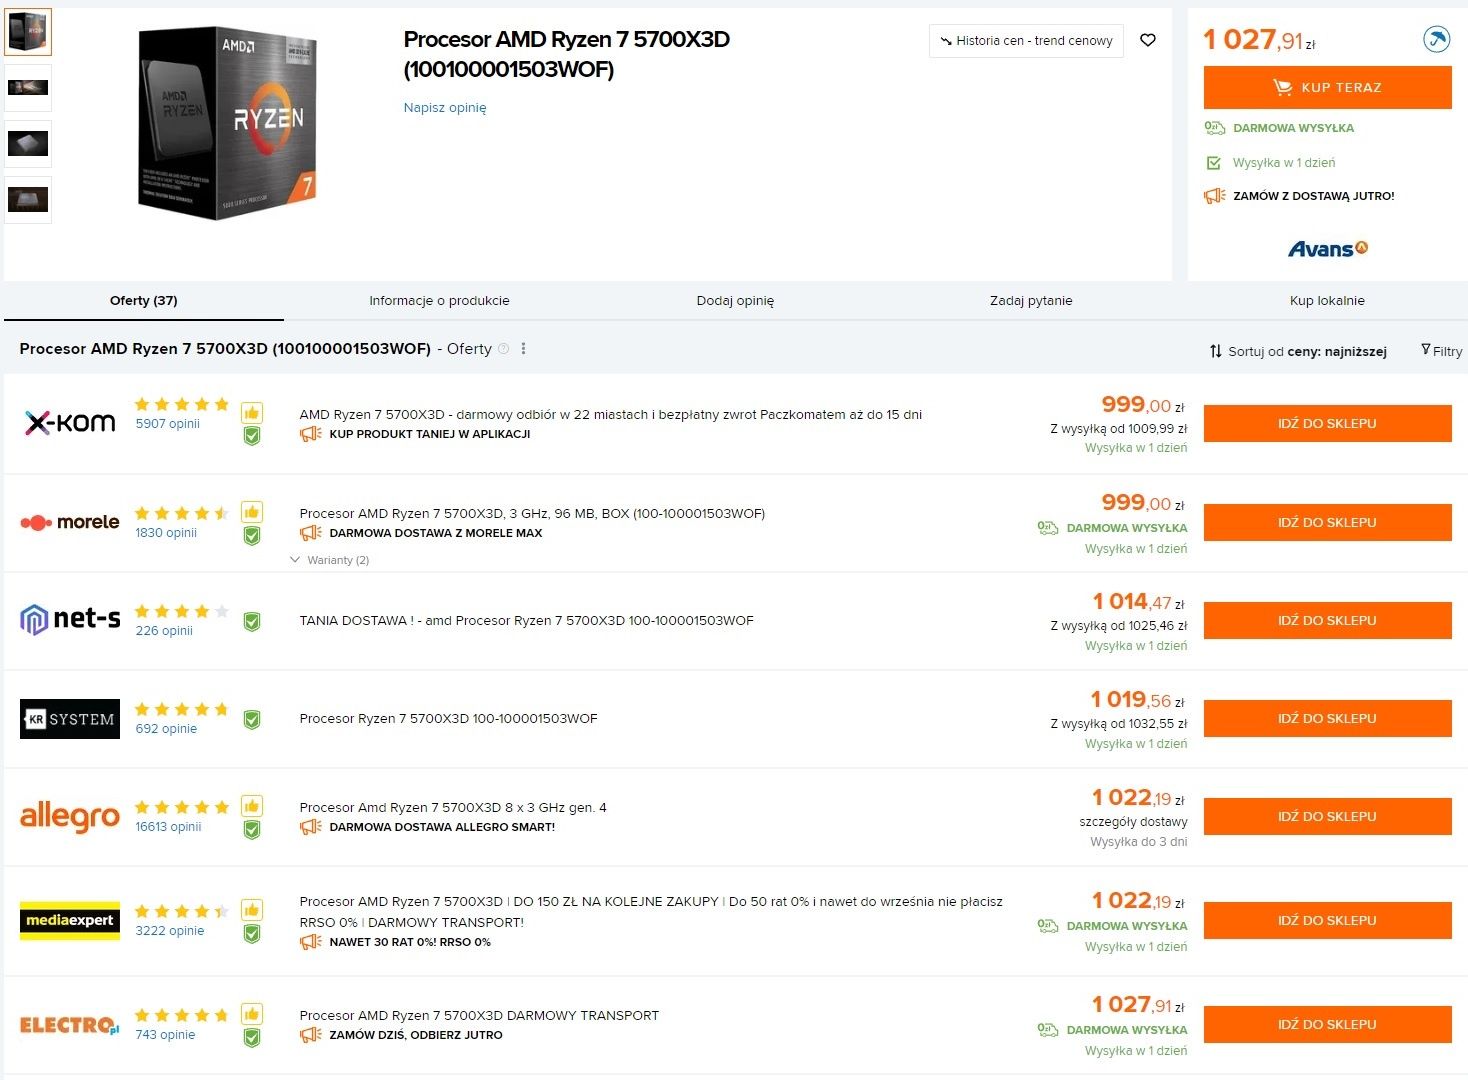Screen dimensions: 1468x1080
Task: Click the Allegro thumbs-up badge
Action: 252,806
